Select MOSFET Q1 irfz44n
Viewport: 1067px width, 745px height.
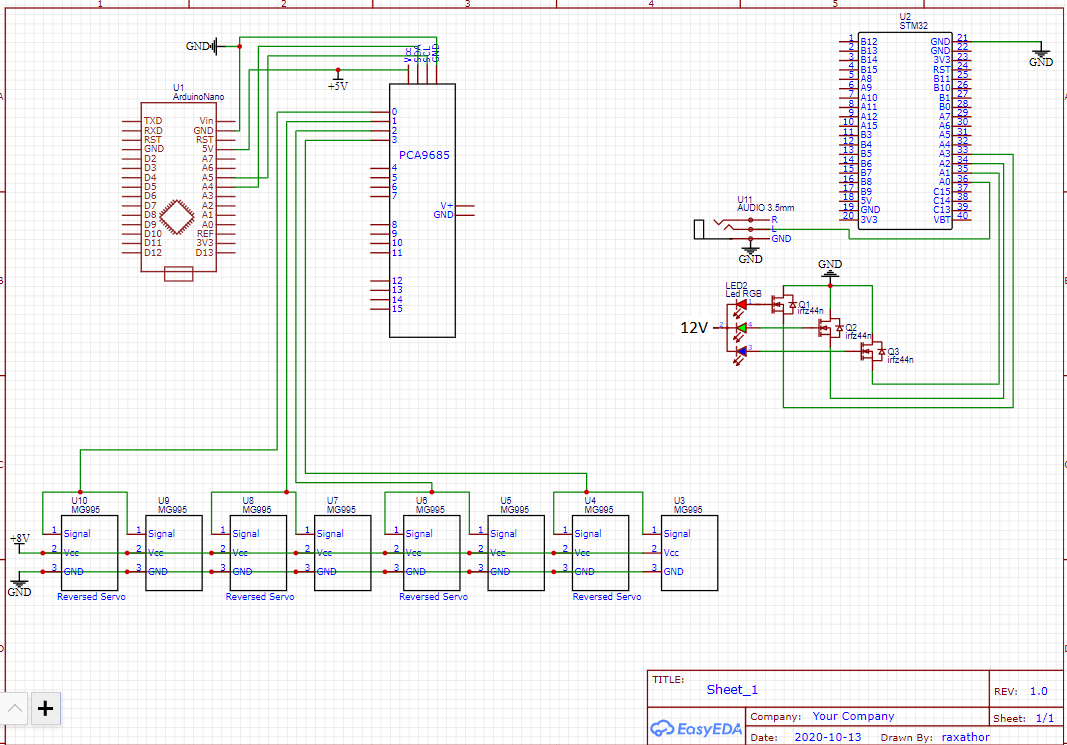pyautogui.click(x=783, y=304)
